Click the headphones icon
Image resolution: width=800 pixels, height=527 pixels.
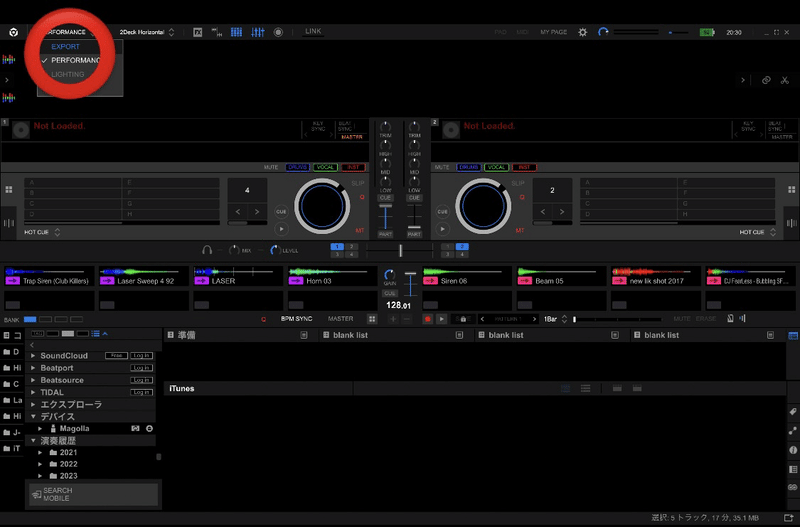pyautogui.click(x=207, y=250)
